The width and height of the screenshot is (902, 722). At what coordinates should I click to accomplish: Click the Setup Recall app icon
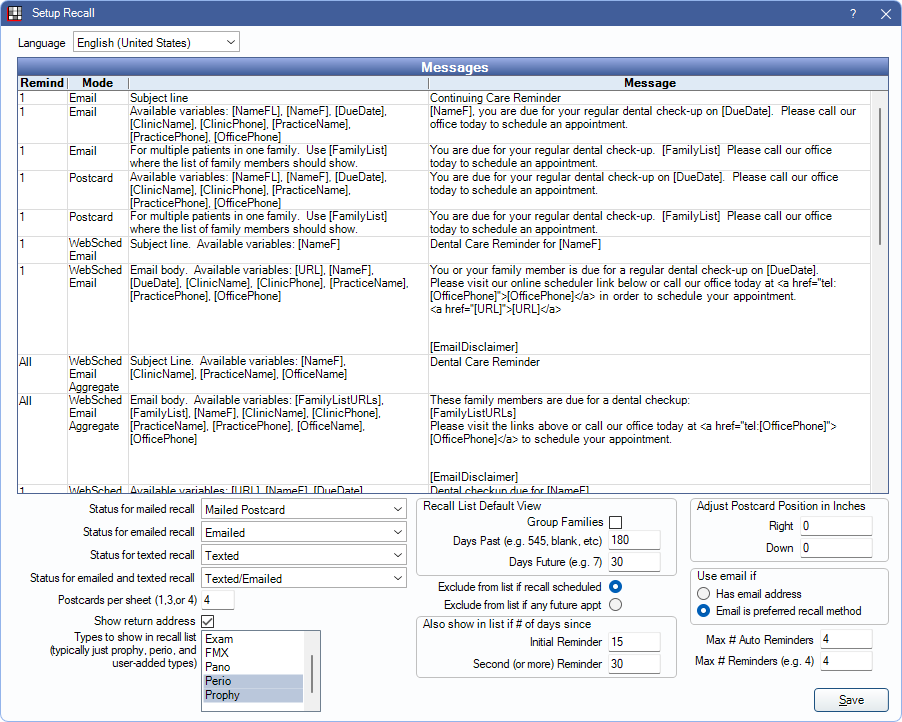15,14
